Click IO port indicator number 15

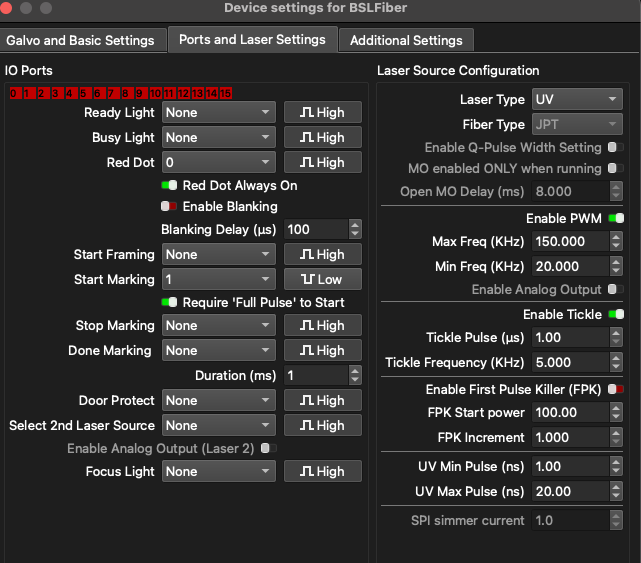(x=226, y=93)
